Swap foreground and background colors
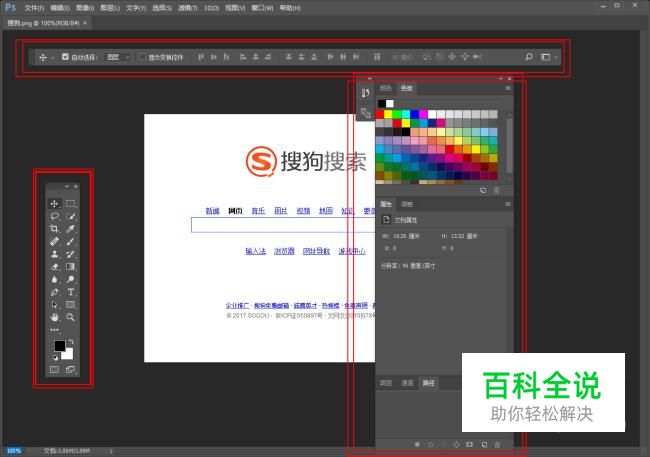 (71, 342)
